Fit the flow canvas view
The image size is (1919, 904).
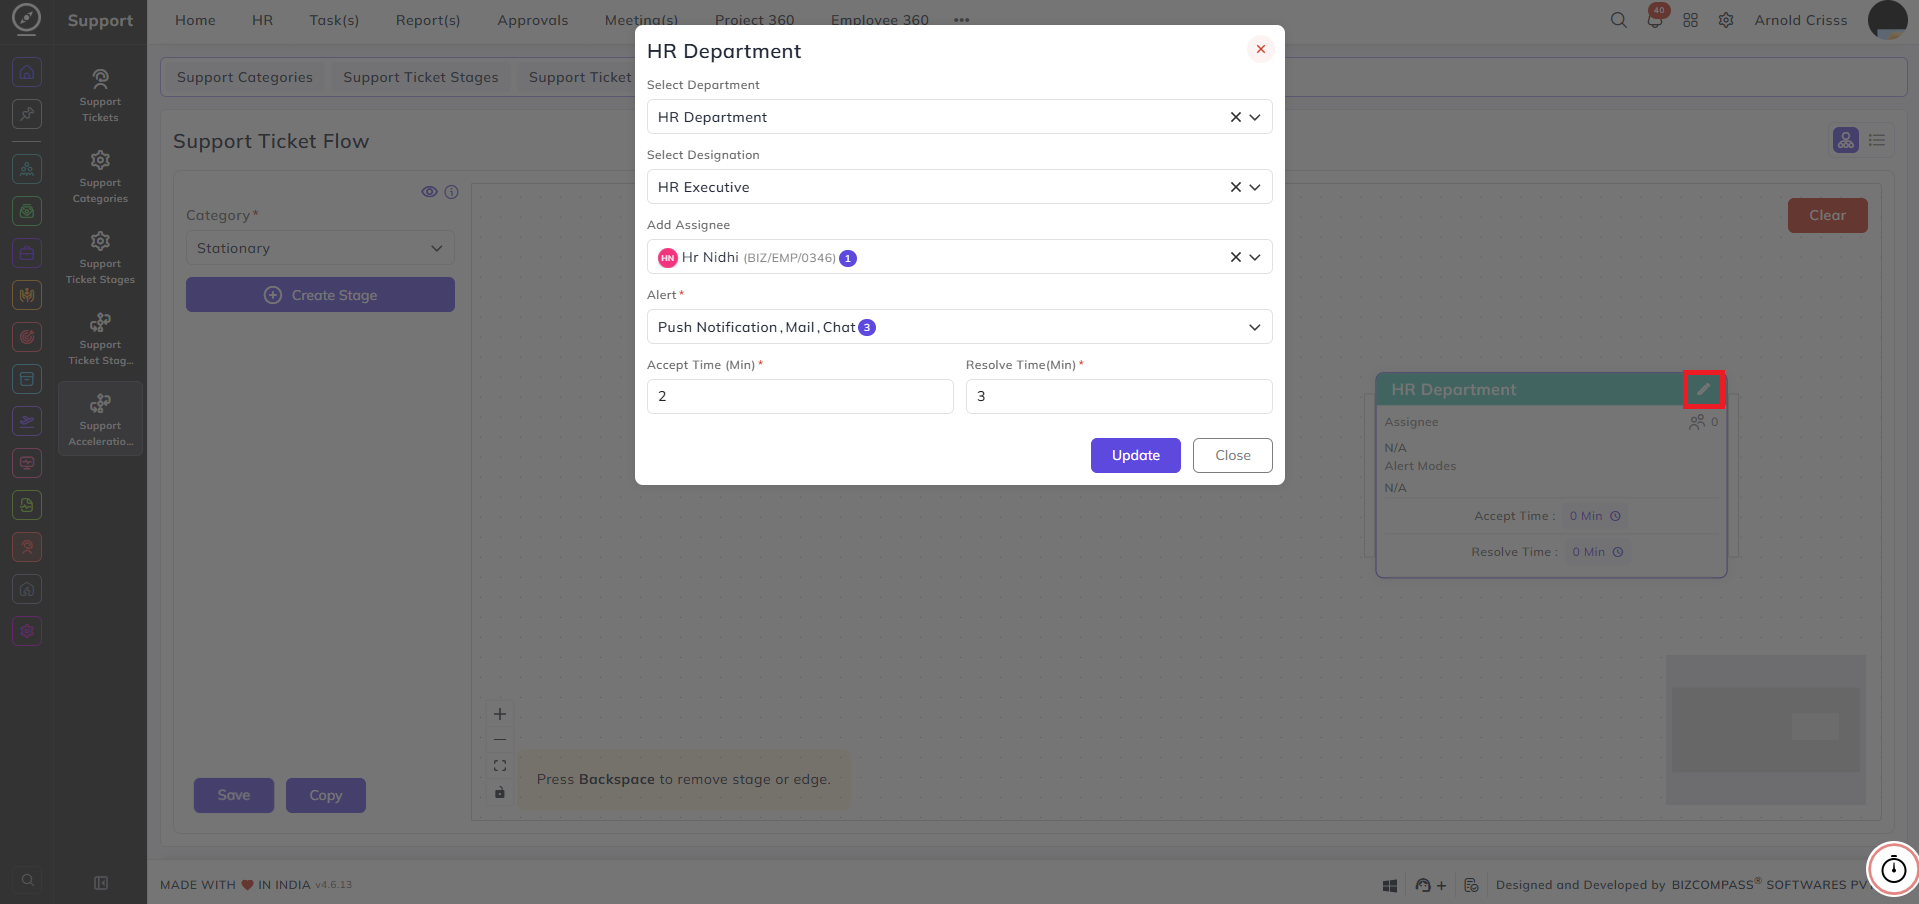pyautogui.click(x=500, y=766)
